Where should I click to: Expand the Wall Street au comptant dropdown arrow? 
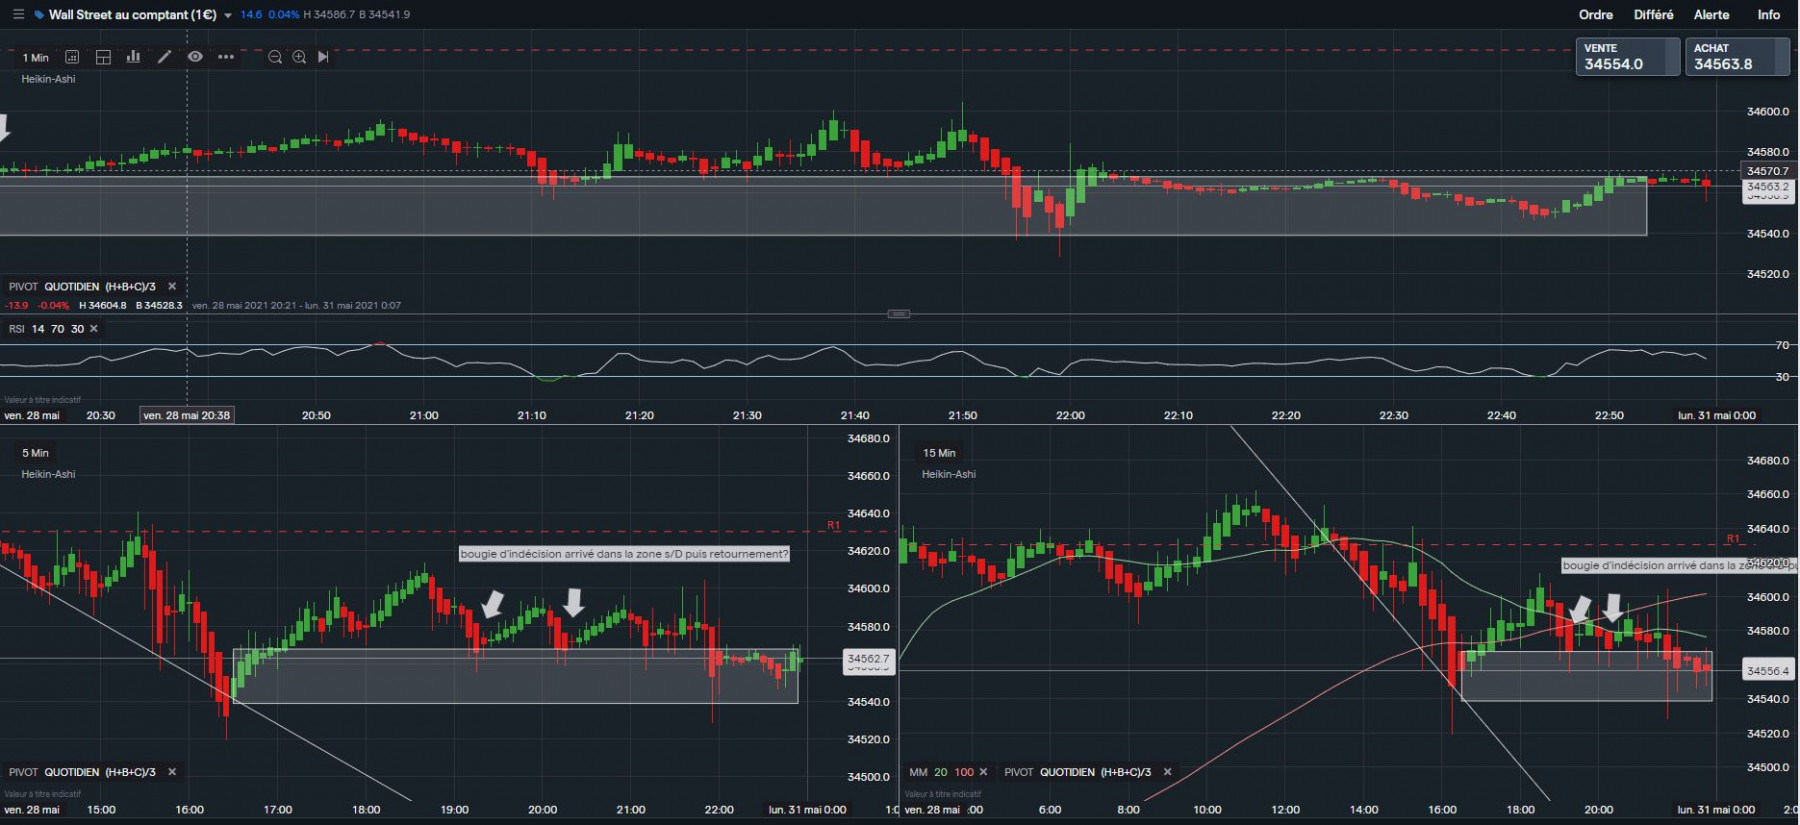click(x=228, y=15)
